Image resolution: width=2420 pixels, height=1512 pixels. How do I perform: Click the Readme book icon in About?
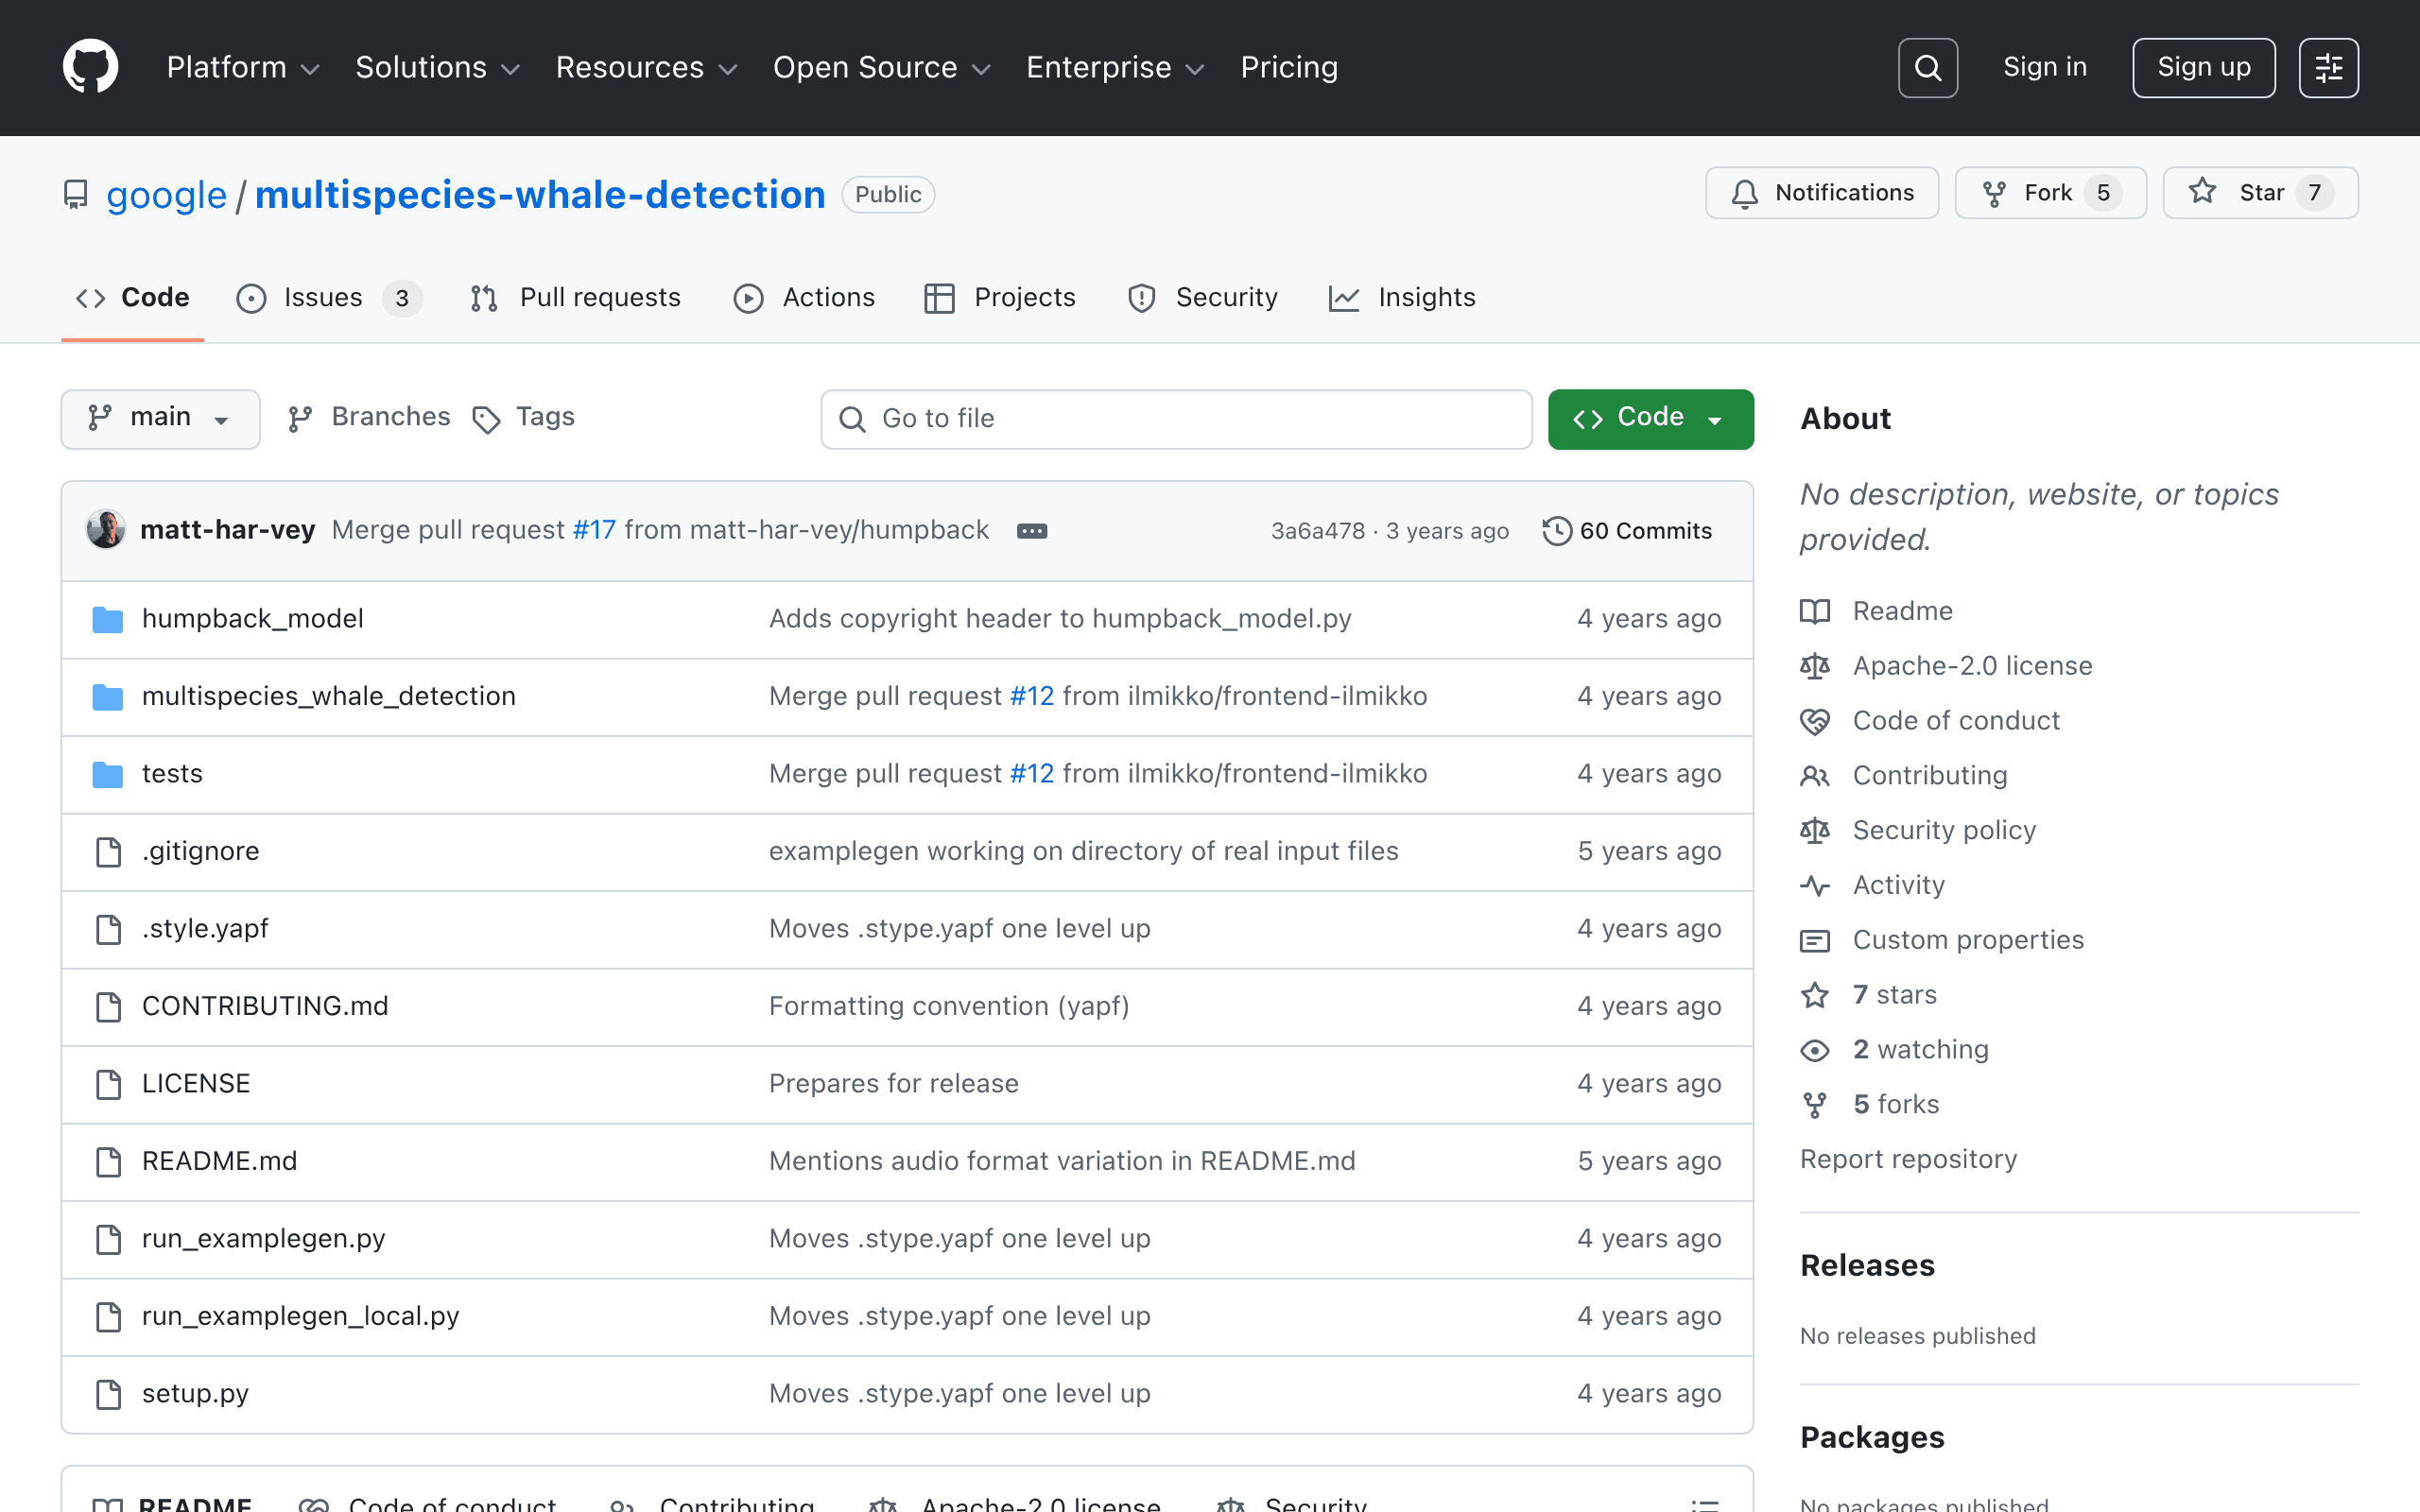pyautogui.click(x=1815, y=611)
